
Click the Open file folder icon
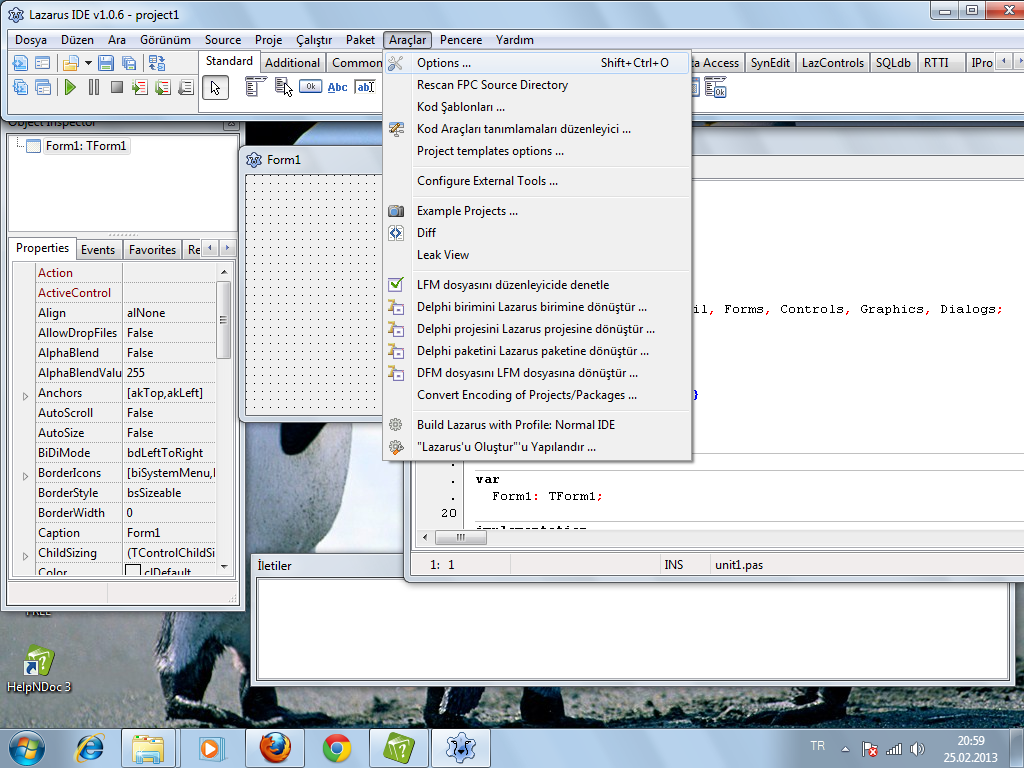pos(71,63)
